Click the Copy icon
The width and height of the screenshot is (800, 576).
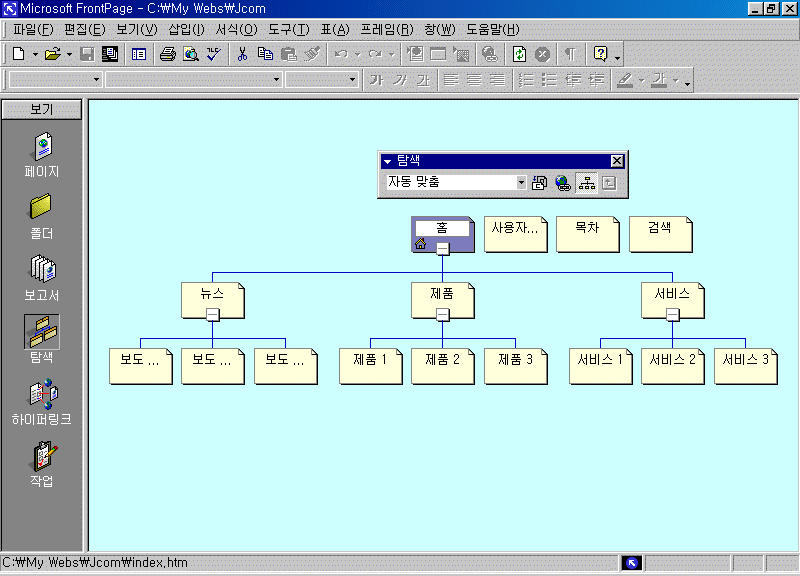click(265, 54)
